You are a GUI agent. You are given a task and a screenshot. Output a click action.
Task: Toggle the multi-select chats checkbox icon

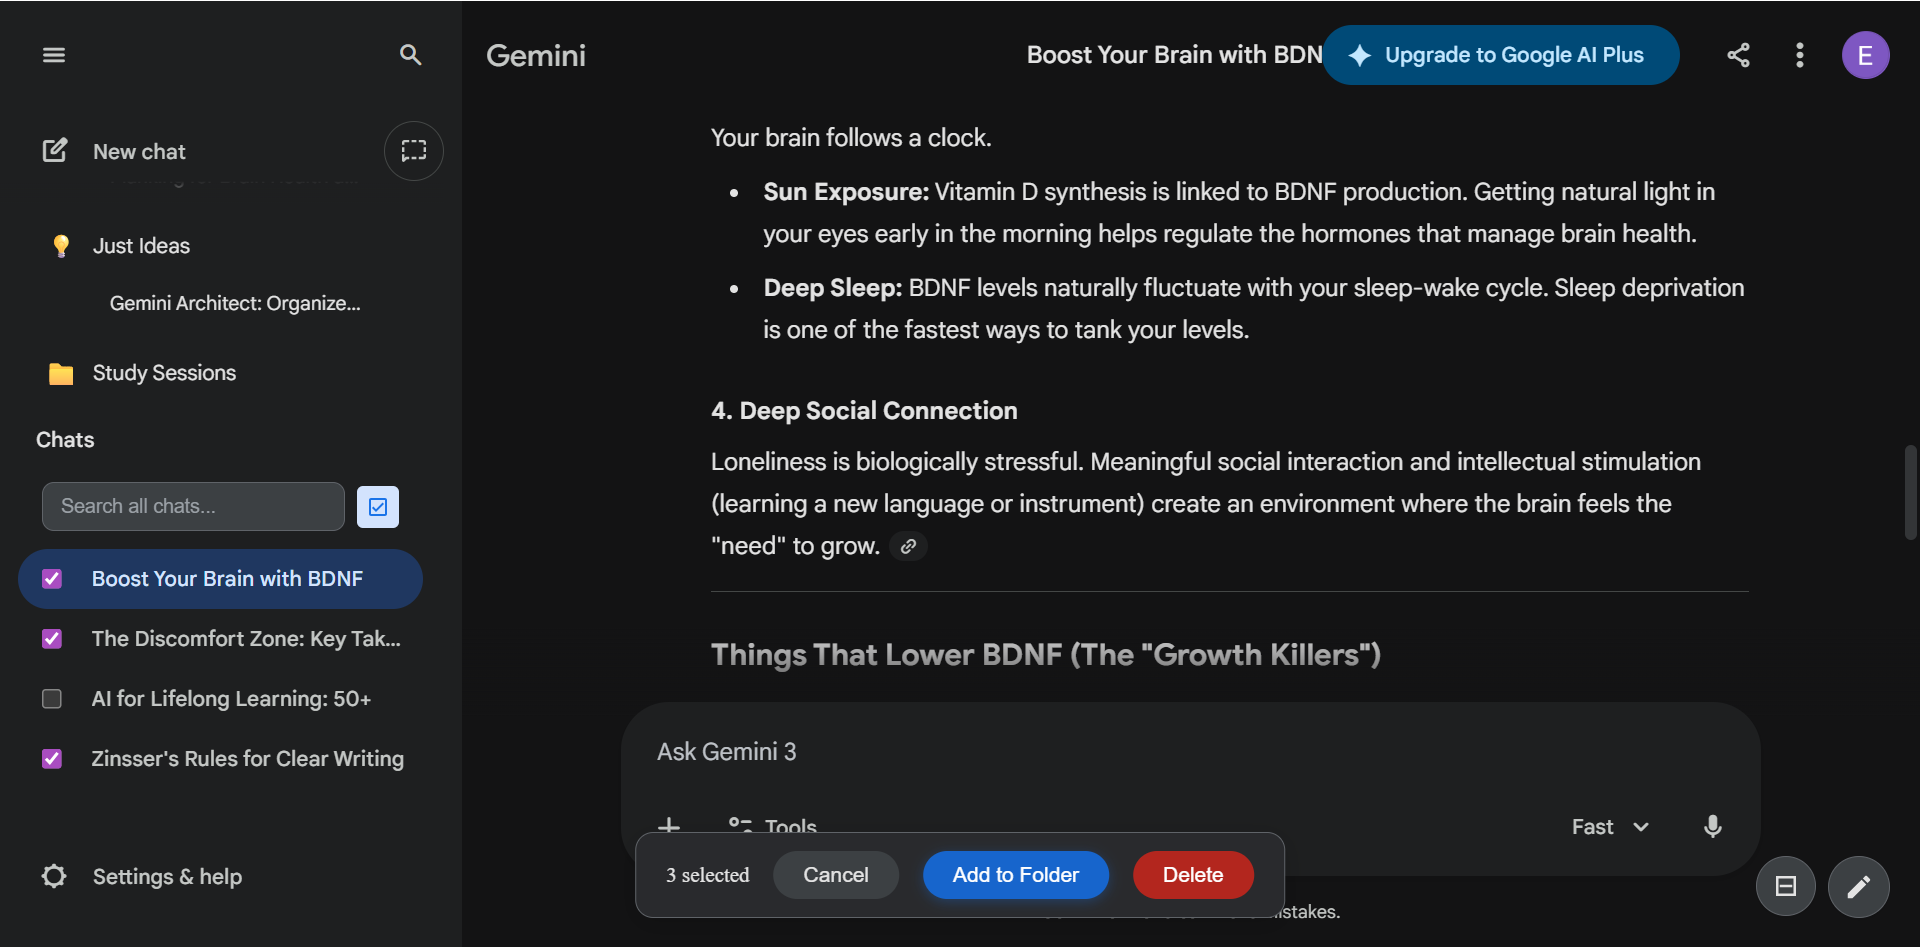pyautogui.click(x=378, y=507)
